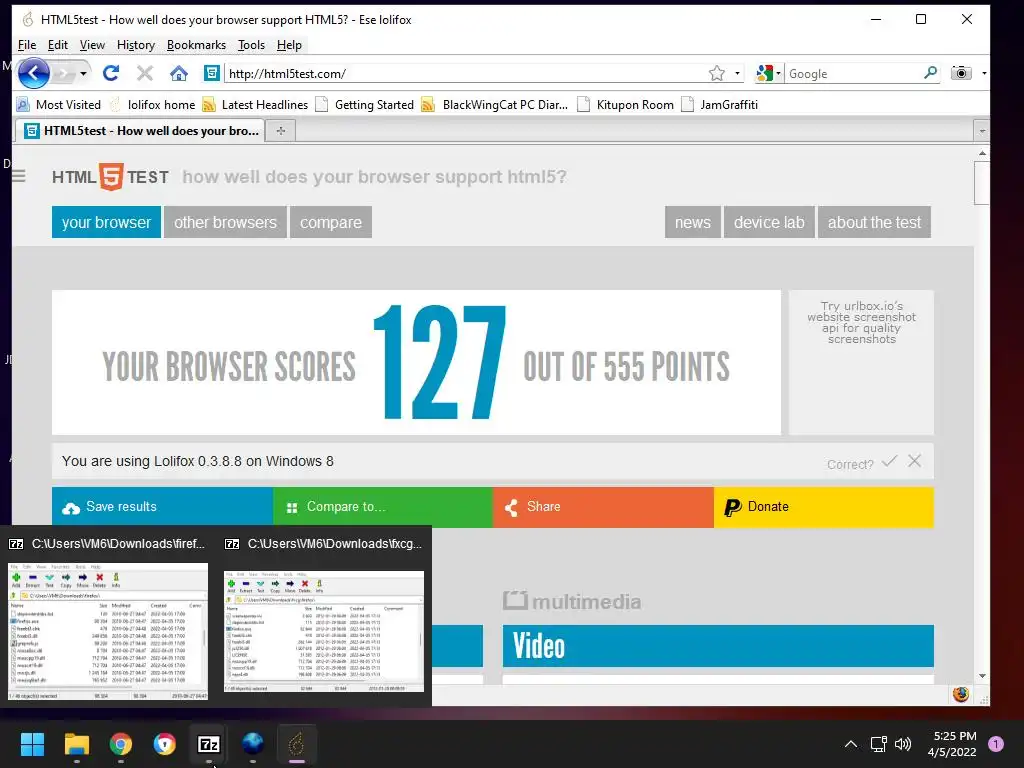The width and height of the screenshot is (1024, 768).
Task: Click the 7-Zip taskbar icon
Action: tap(208, 744)
